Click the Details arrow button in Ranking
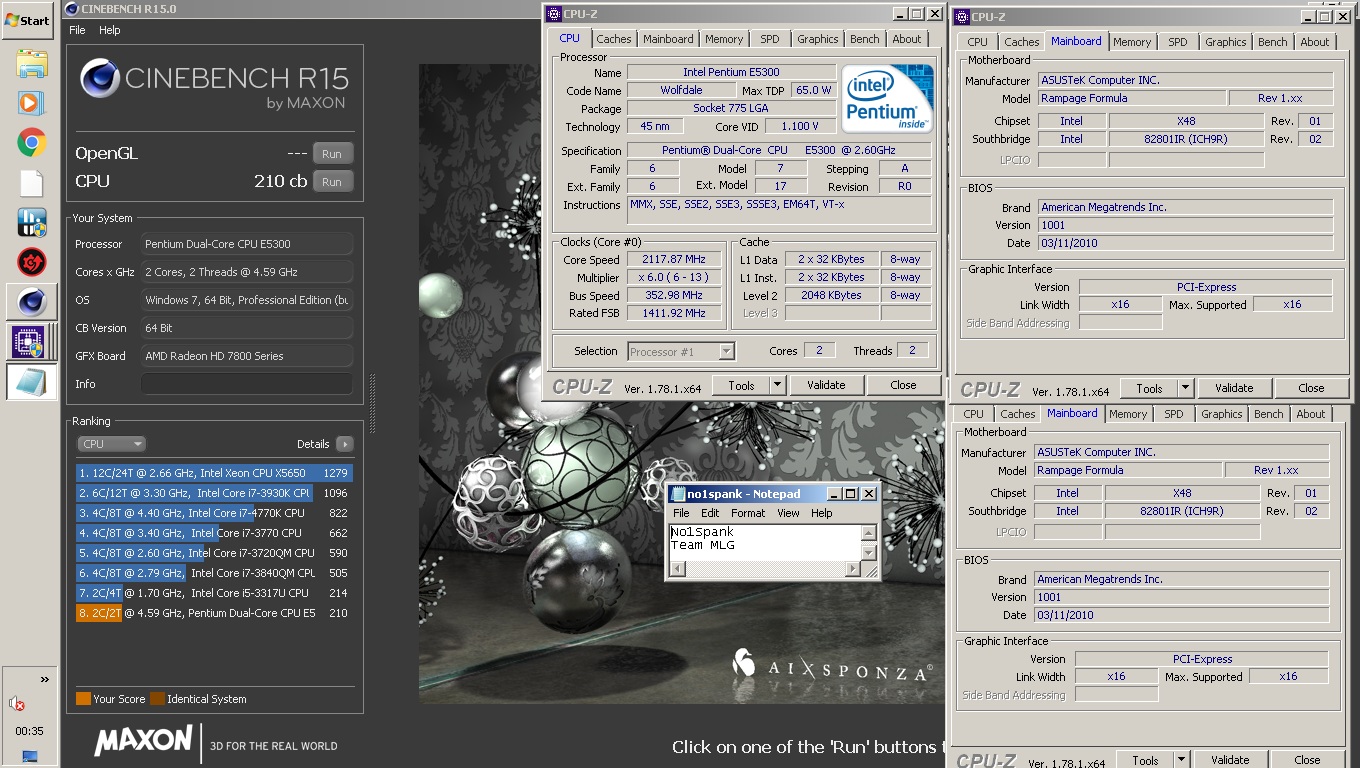 pos(344,444)
